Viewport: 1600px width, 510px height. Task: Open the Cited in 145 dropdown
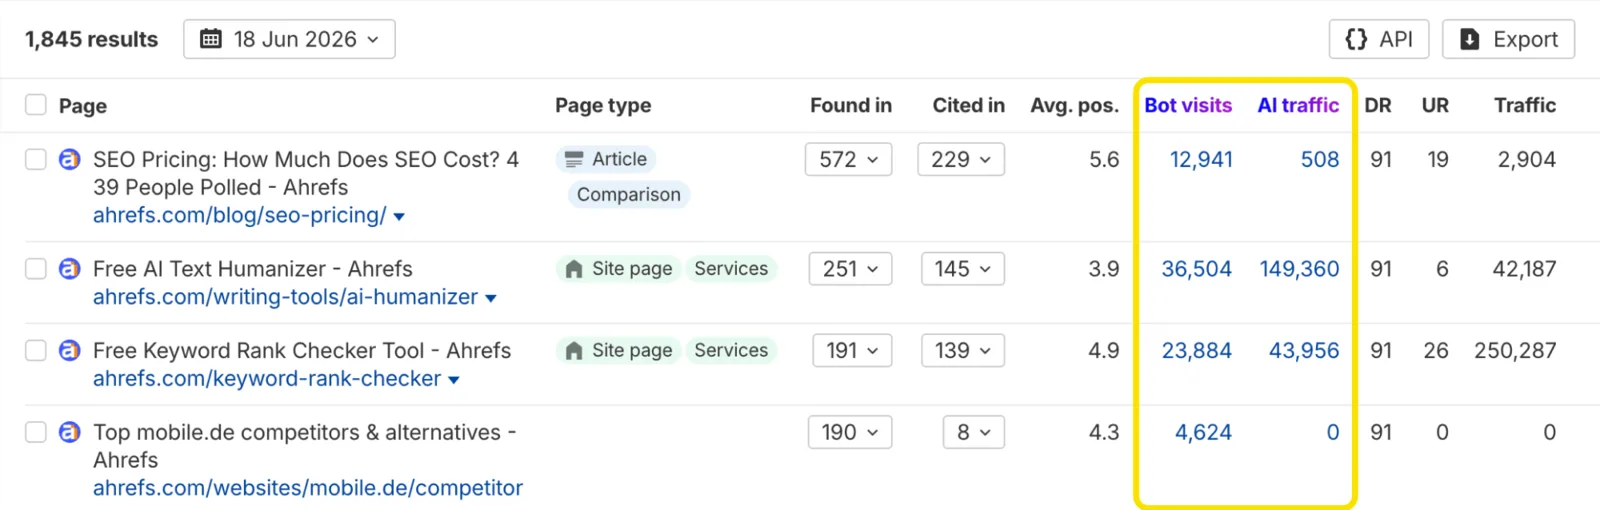tap(963, 268)
